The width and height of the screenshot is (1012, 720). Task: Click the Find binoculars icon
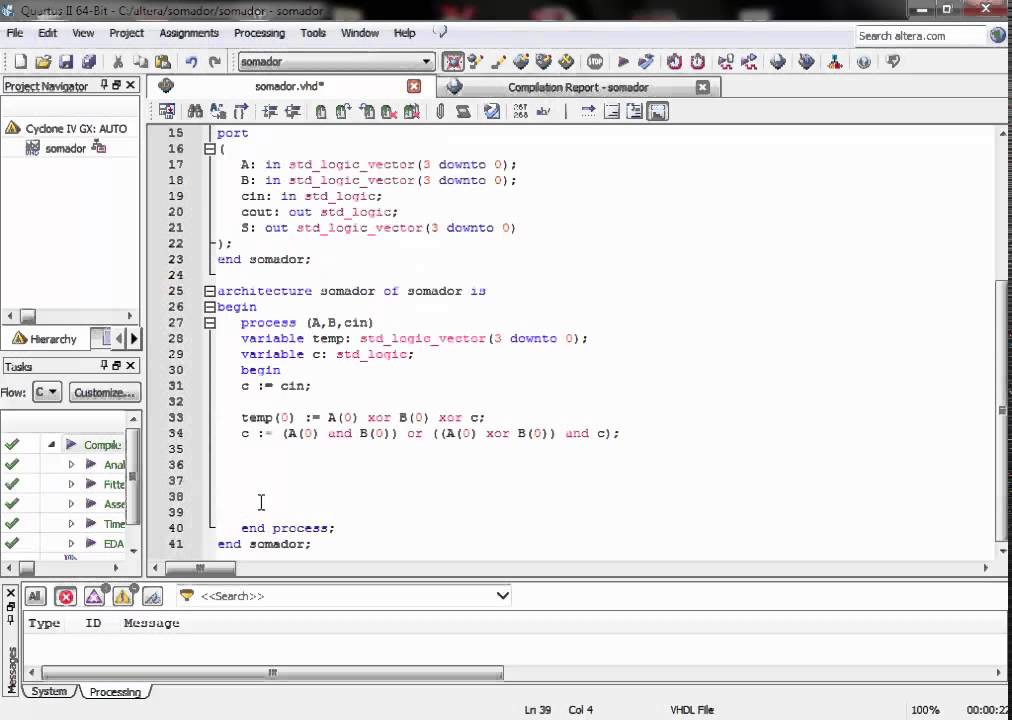(x=195, y=112)
